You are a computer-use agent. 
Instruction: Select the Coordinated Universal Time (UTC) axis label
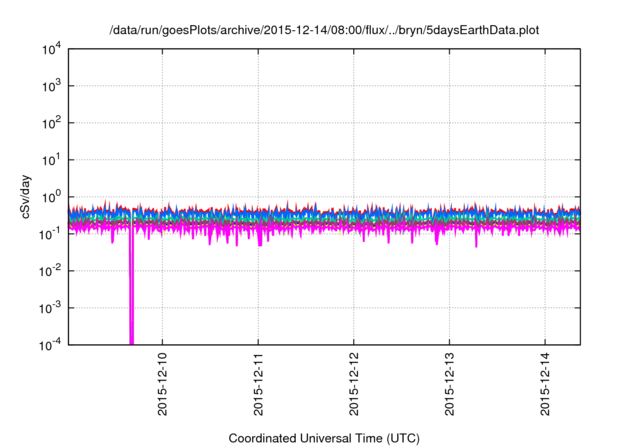pos(324,438)
